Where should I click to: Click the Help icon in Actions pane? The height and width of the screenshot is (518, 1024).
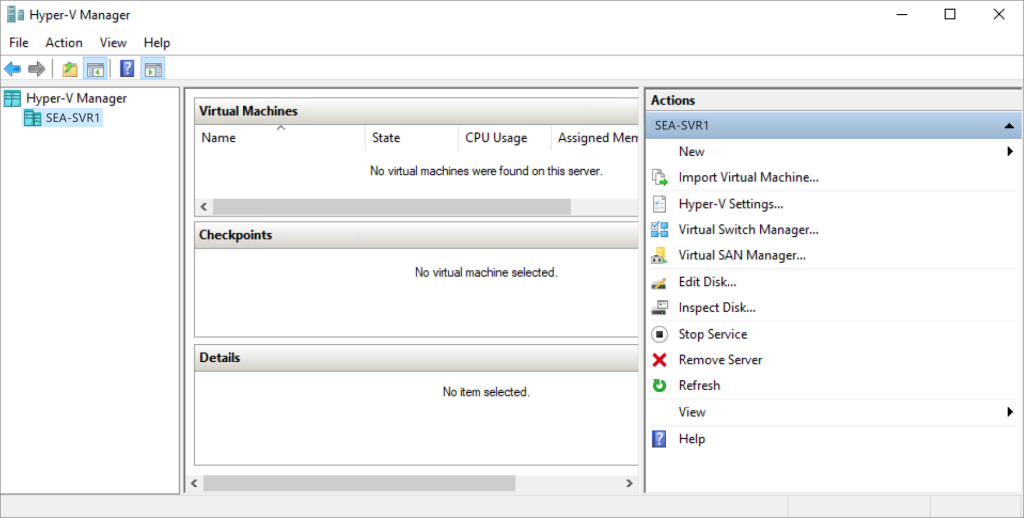pos(660,439)
